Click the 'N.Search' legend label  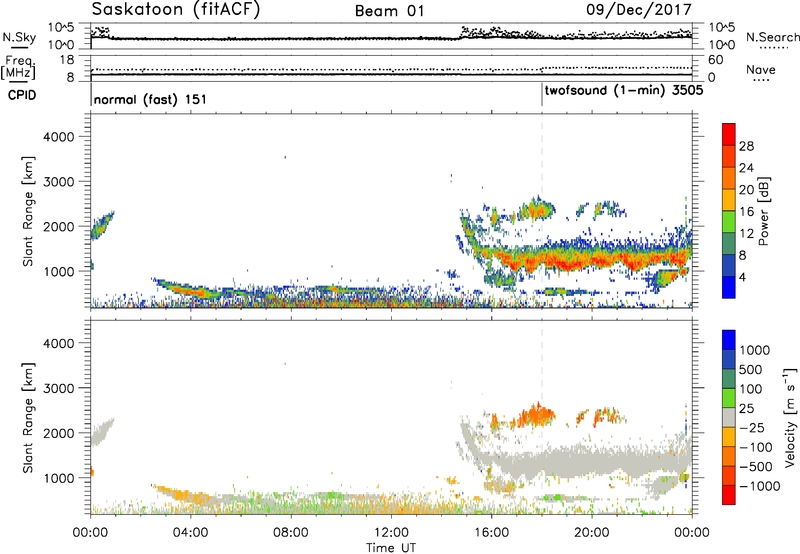(x=772, y=37)
